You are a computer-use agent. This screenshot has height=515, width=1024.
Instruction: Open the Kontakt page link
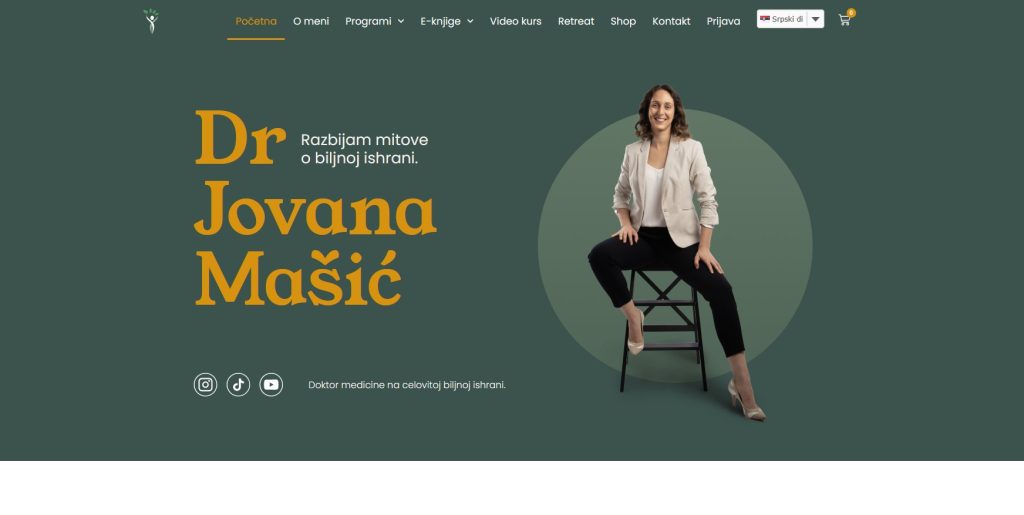coord(671,21)
